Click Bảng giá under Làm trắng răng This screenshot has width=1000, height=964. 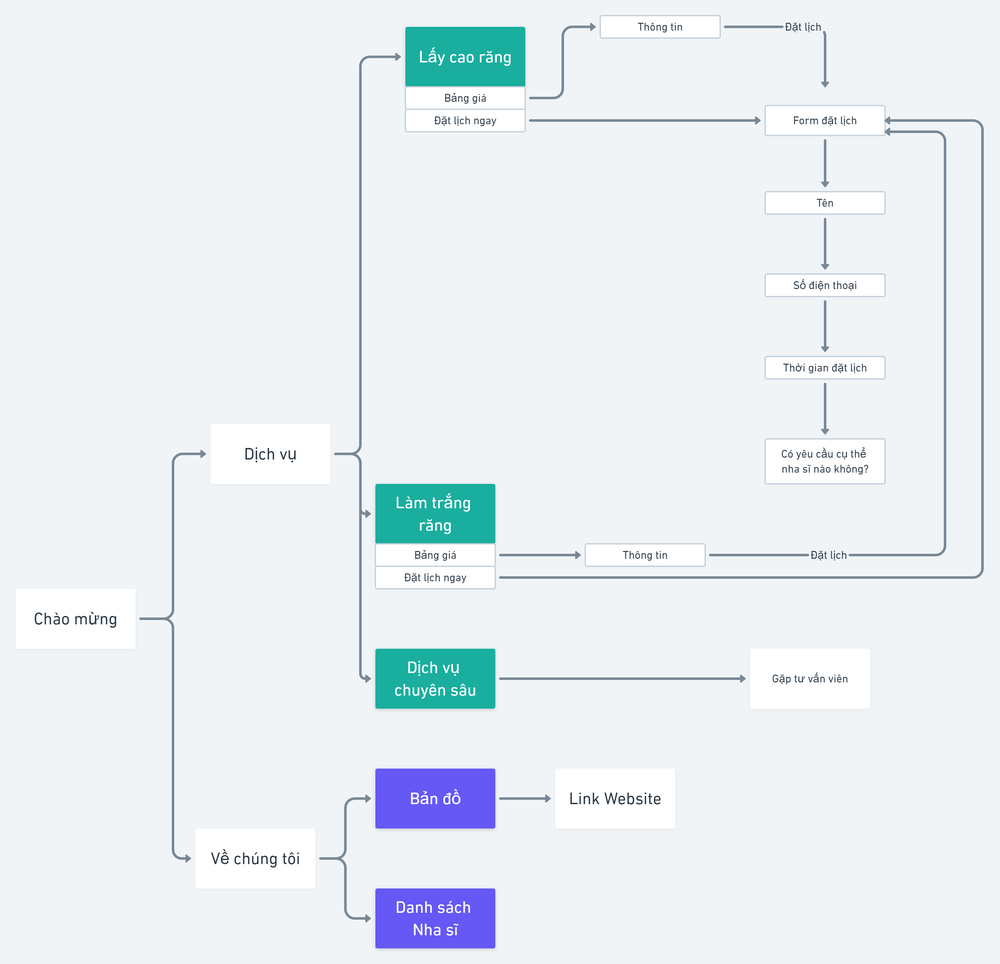[x=435, y=555]
